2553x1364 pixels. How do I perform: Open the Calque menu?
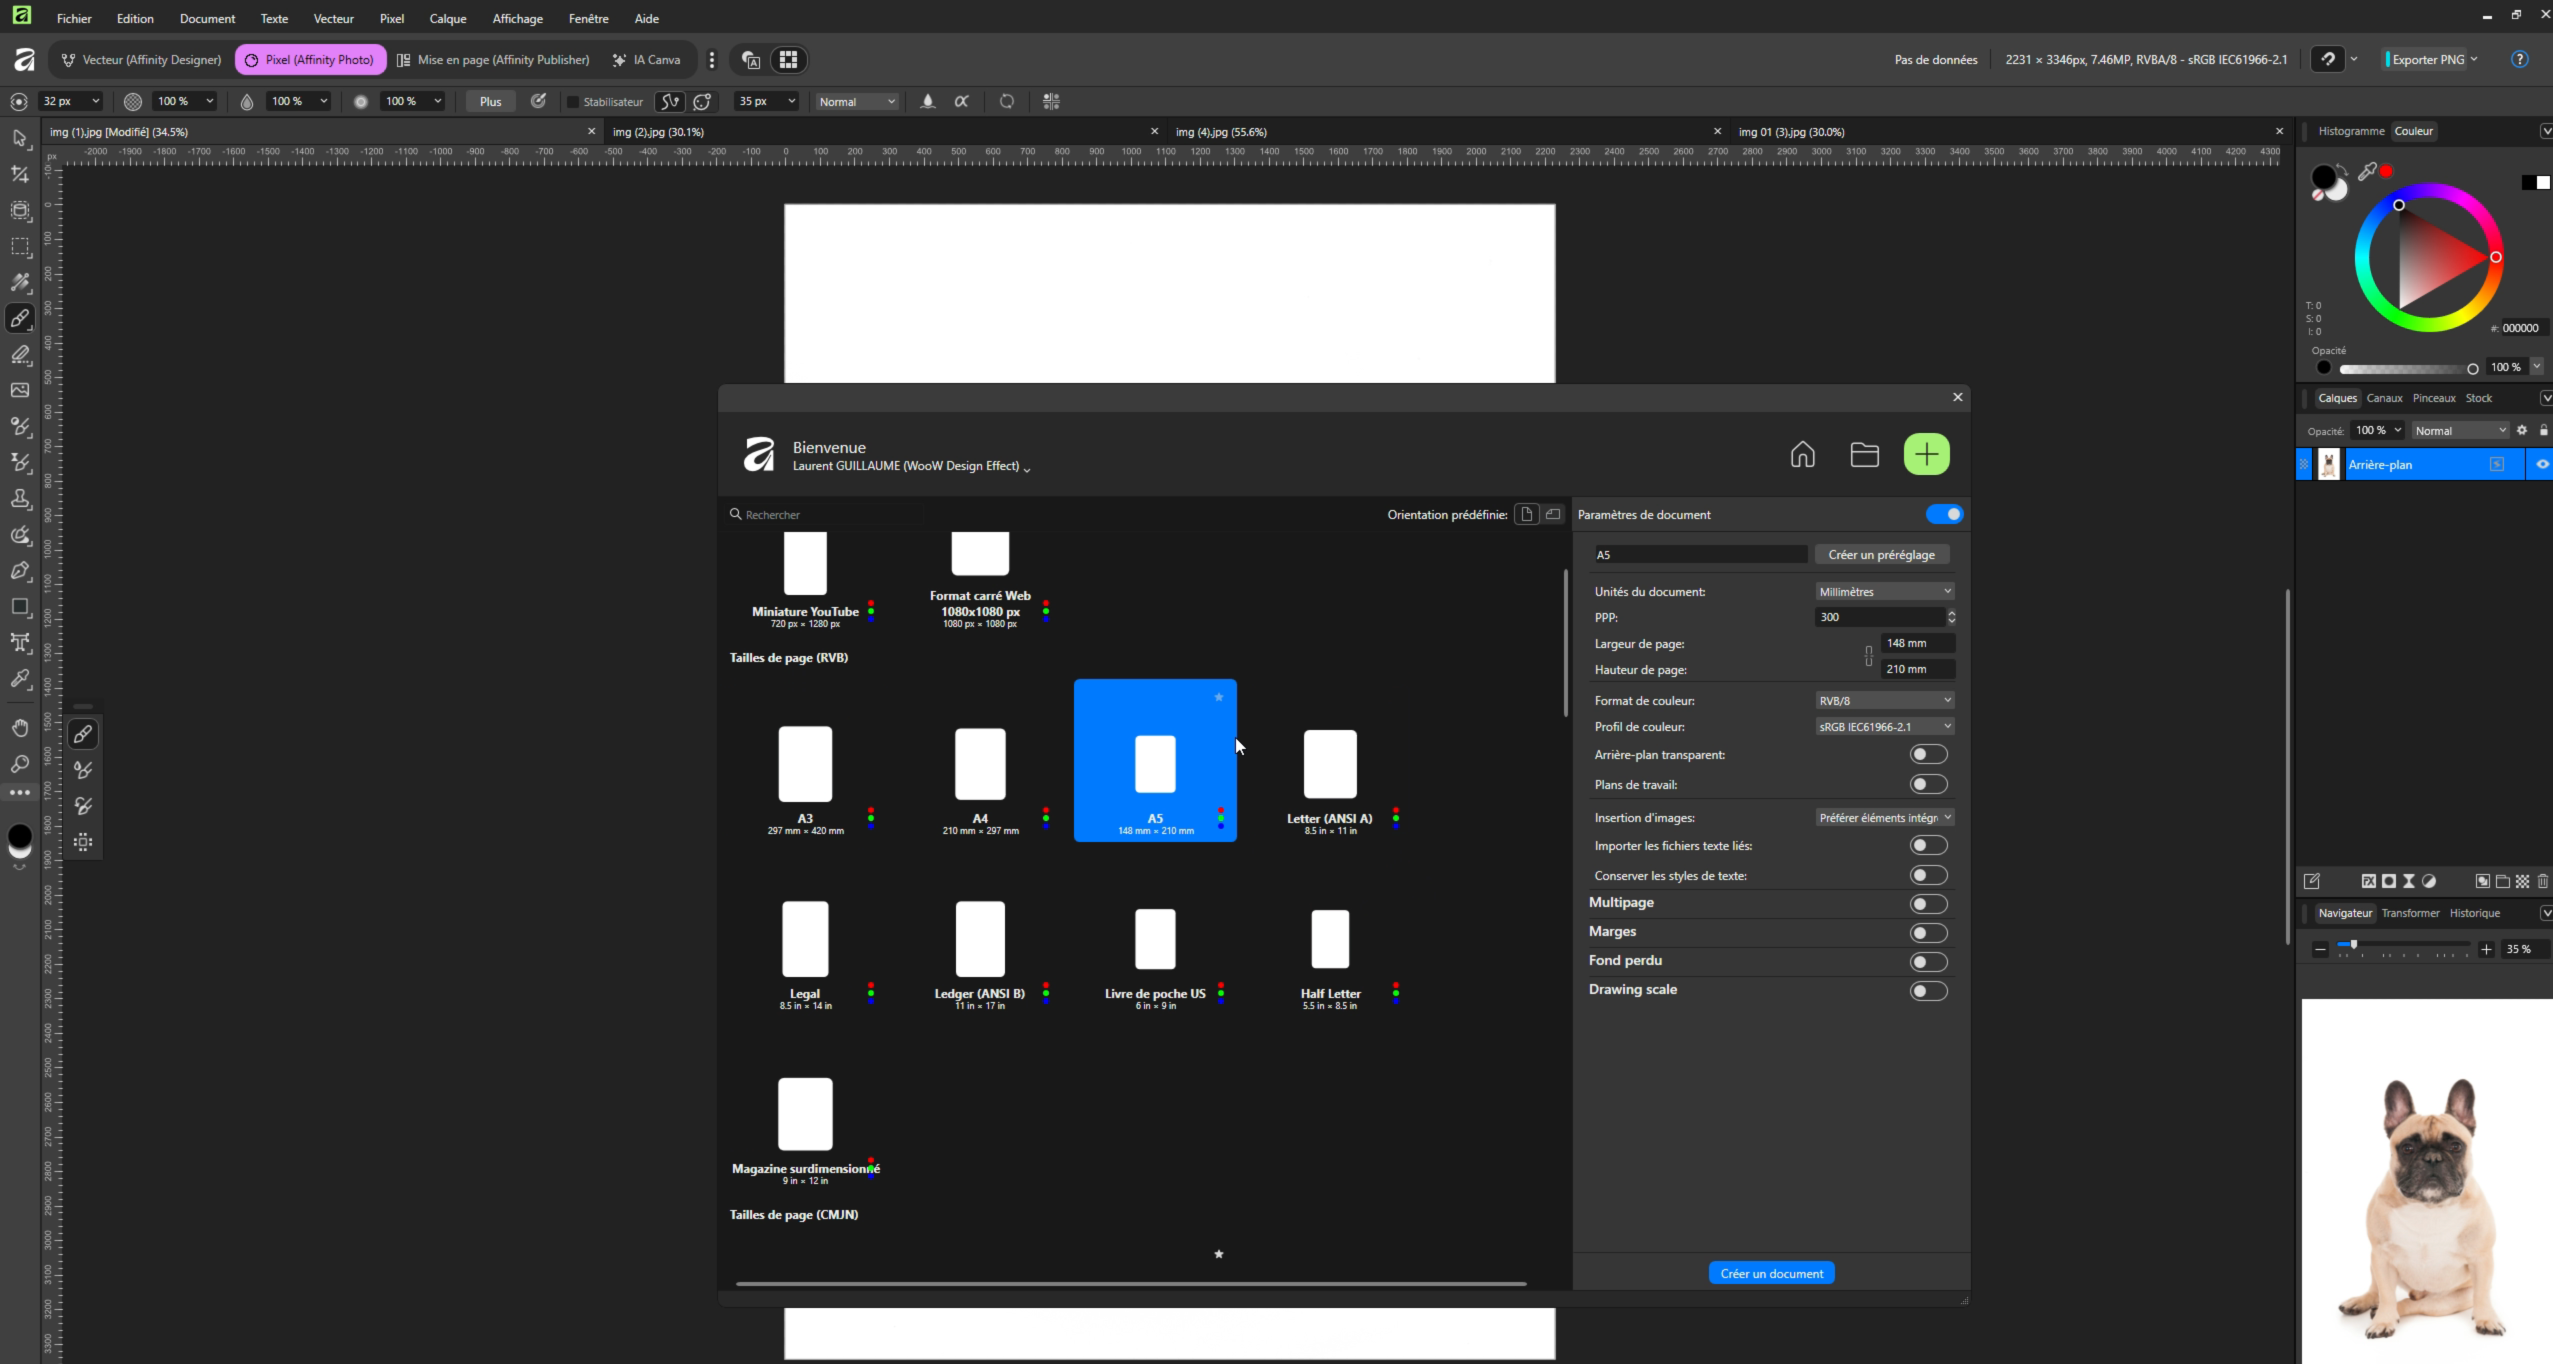click(447, 18)
